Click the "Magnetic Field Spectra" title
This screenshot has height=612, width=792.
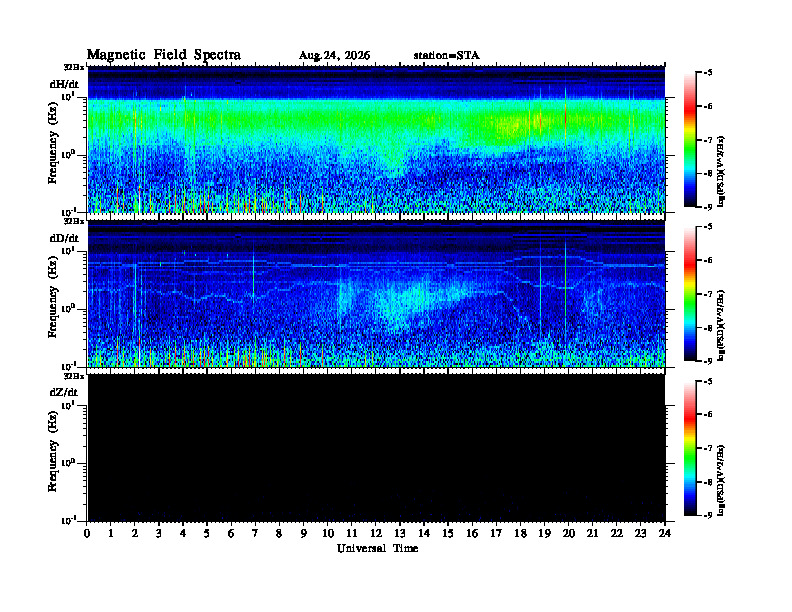(164, 55)
